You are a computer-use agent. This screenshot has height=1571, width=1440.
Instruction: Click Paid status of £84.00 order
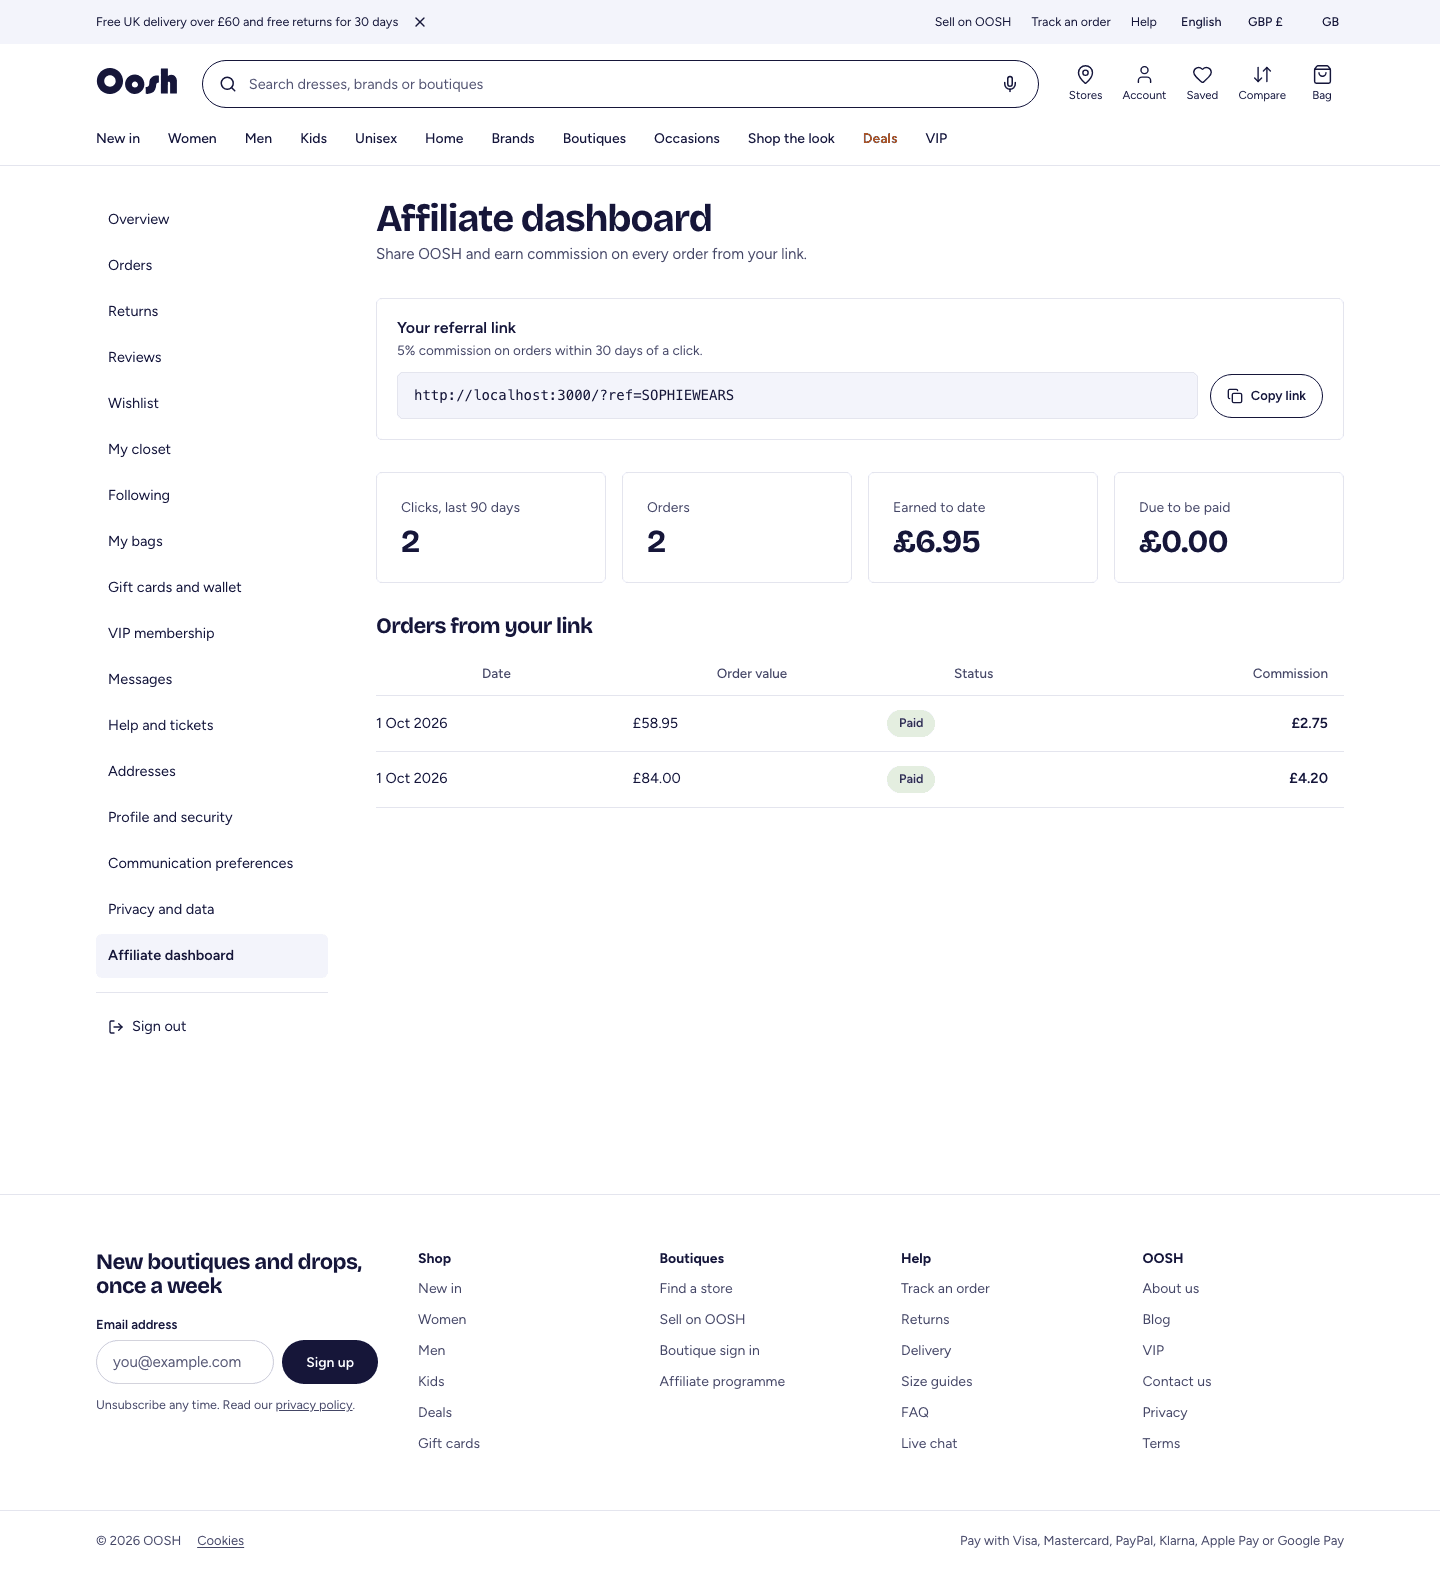point(911,779)
